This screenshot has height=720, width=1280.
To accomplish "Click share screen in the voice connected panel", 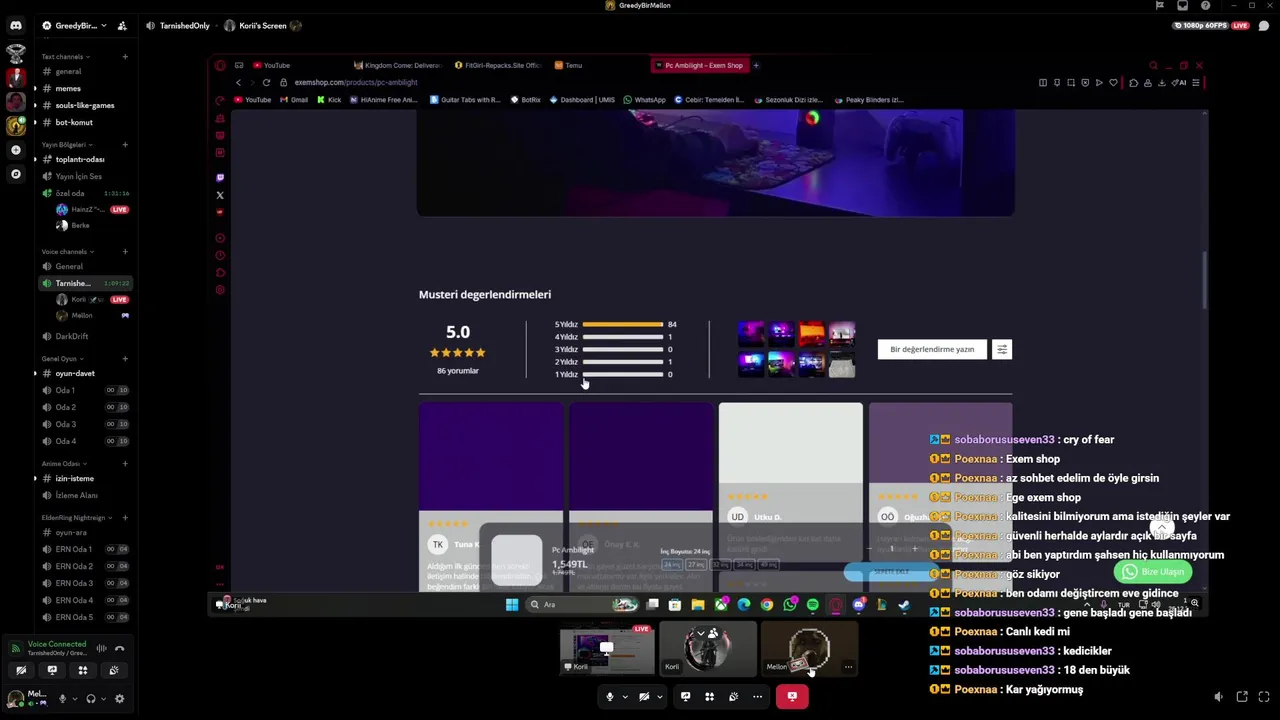I will click(52, 670).
